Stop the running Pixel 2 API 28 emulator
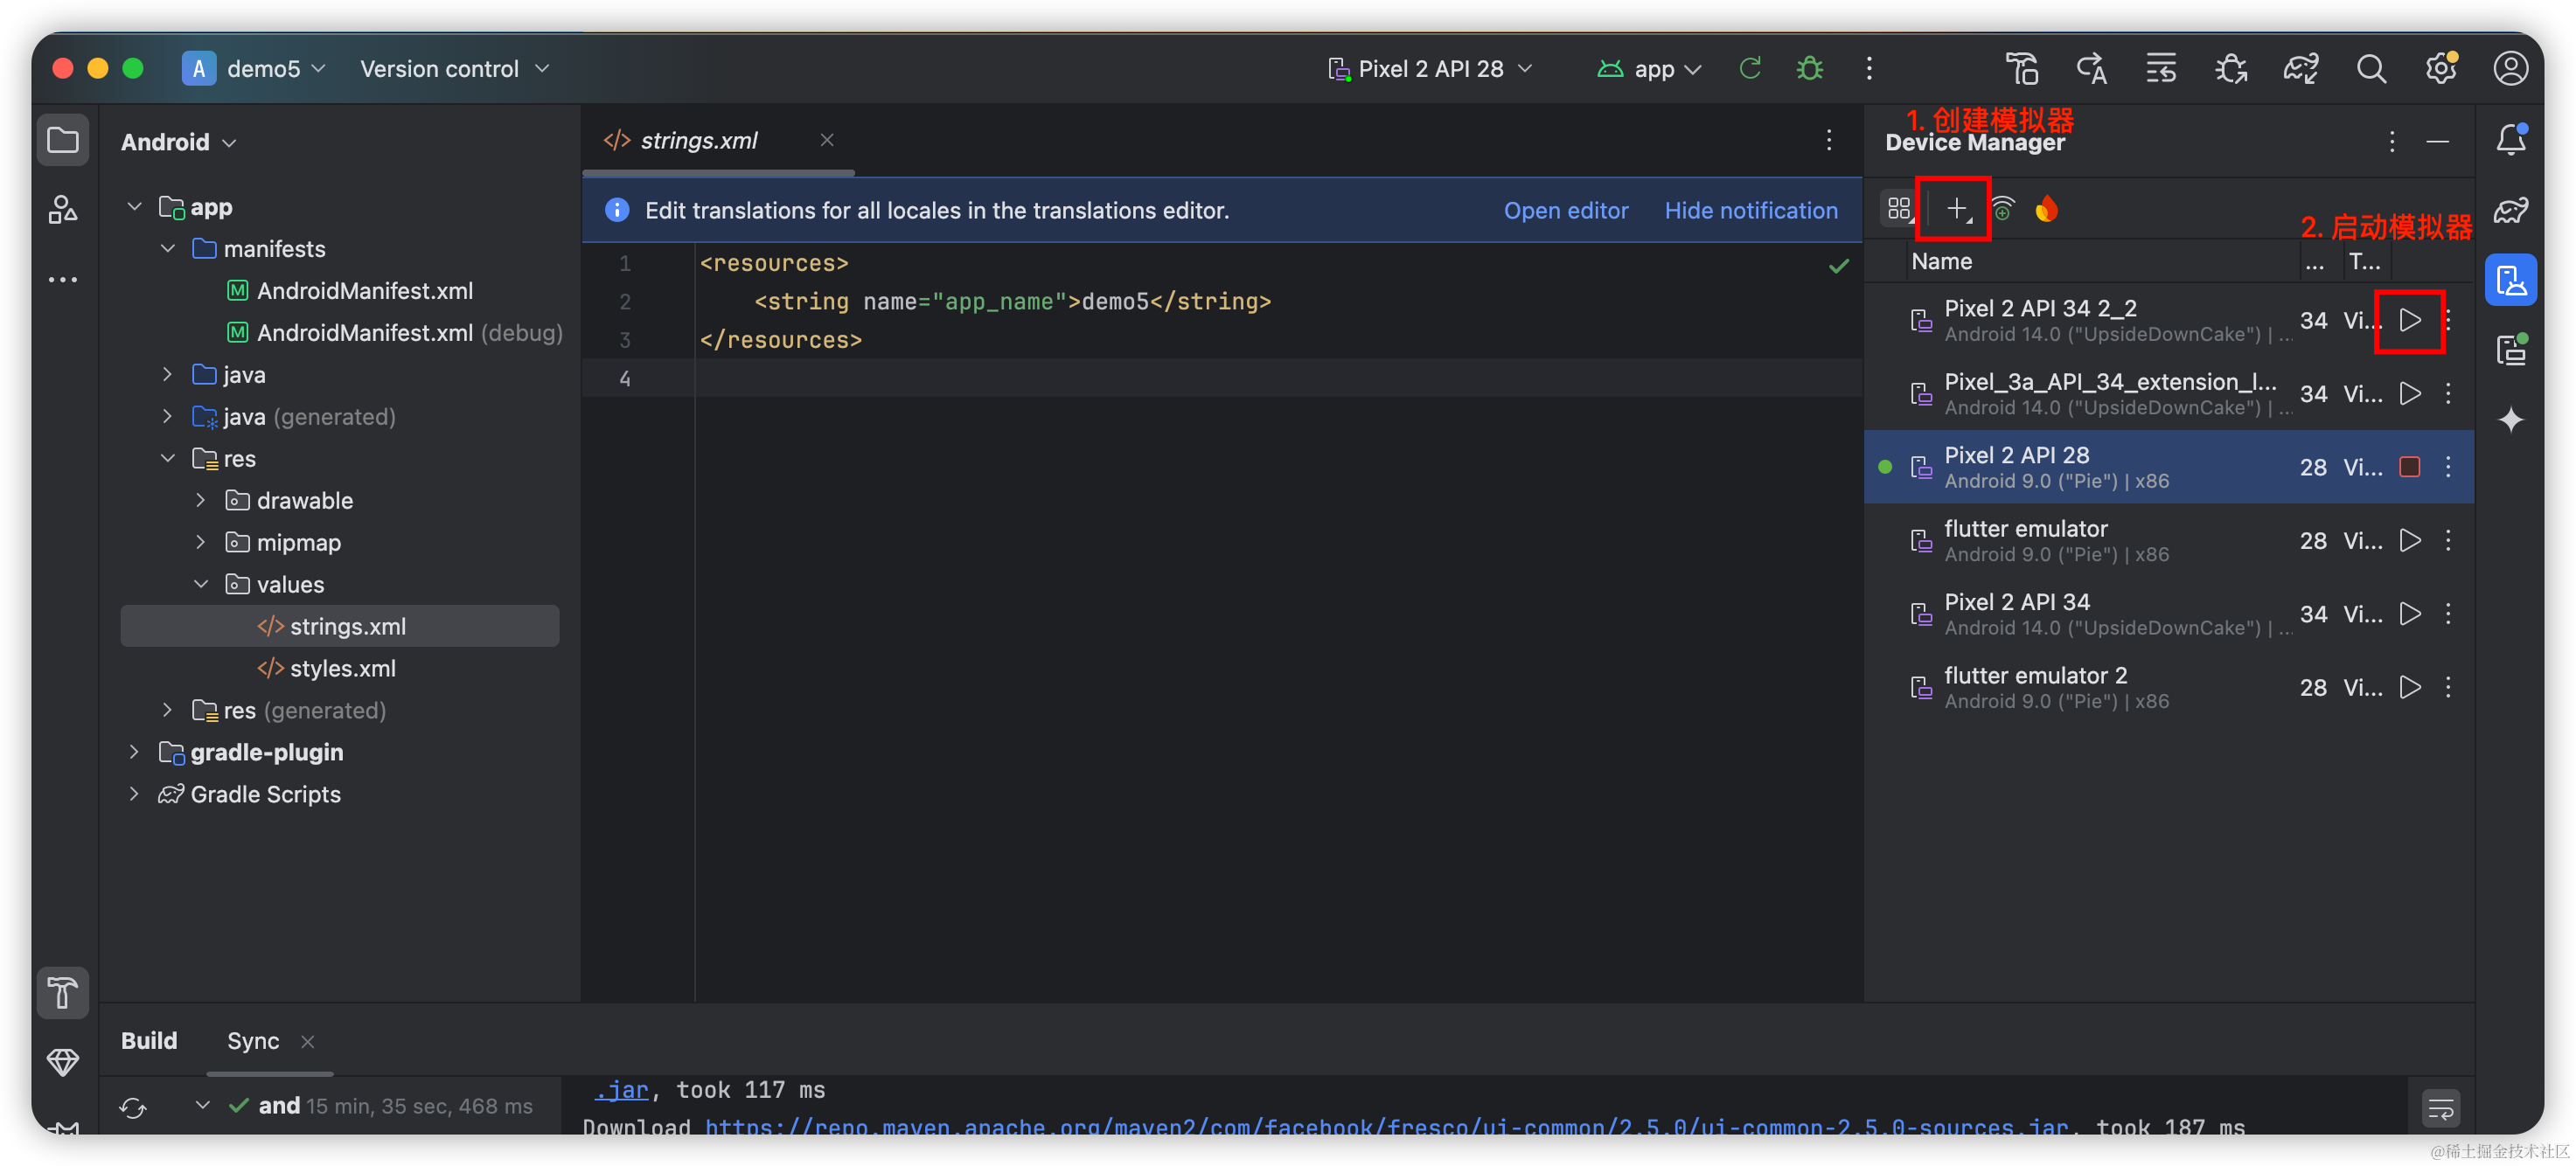 tap(2409, 467)
